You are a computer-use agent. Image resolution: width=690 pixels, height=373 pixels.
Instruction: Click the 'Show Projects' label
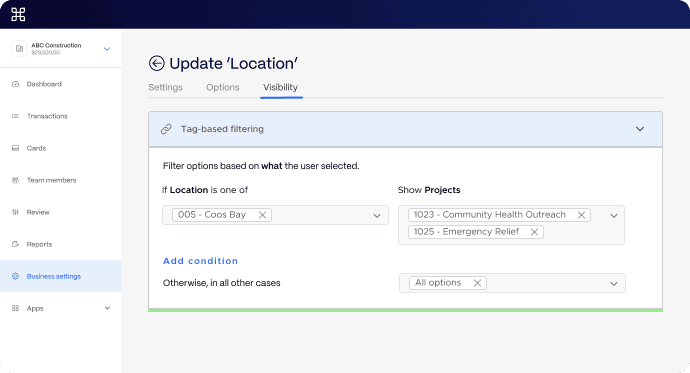(x=429, y=190)
